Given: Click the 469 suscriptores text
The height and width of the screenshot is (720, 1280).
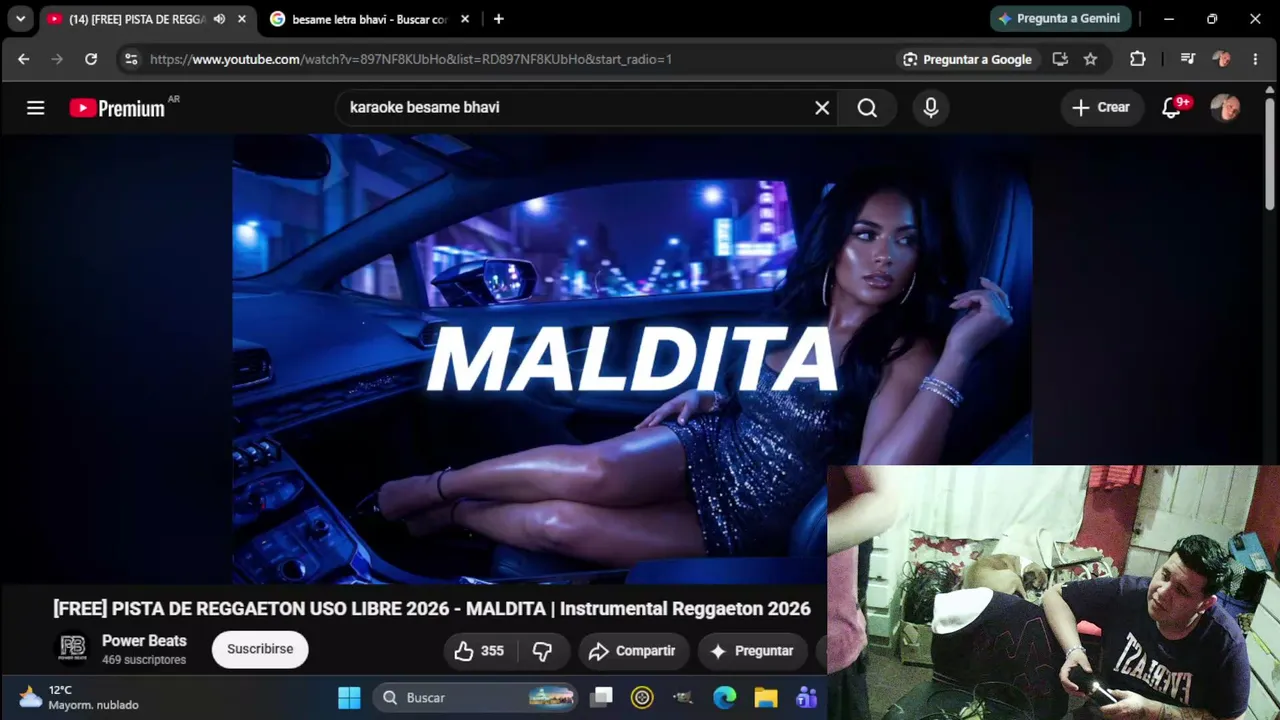Looking at the screenshot, I should coord(144,660).
